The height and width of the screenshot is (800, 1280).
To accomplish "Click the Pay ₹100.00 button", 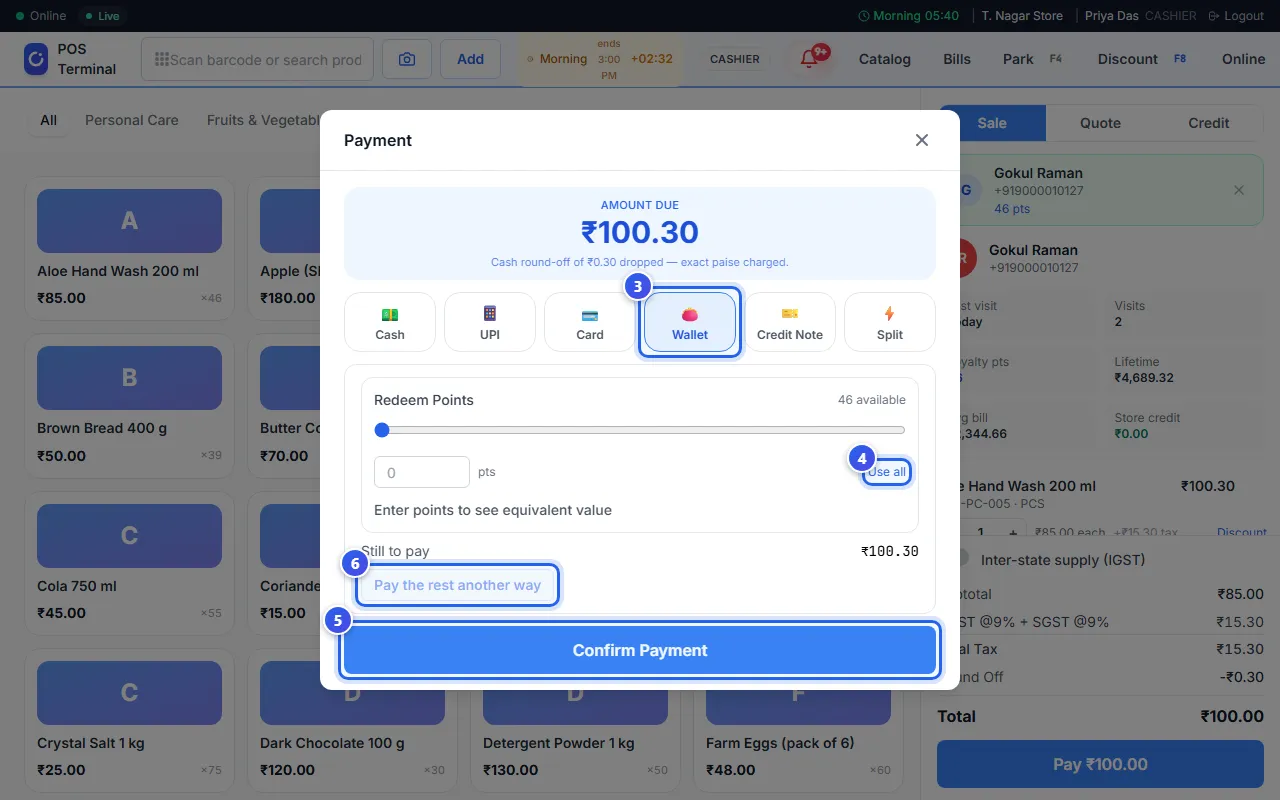I will 1098,764.
